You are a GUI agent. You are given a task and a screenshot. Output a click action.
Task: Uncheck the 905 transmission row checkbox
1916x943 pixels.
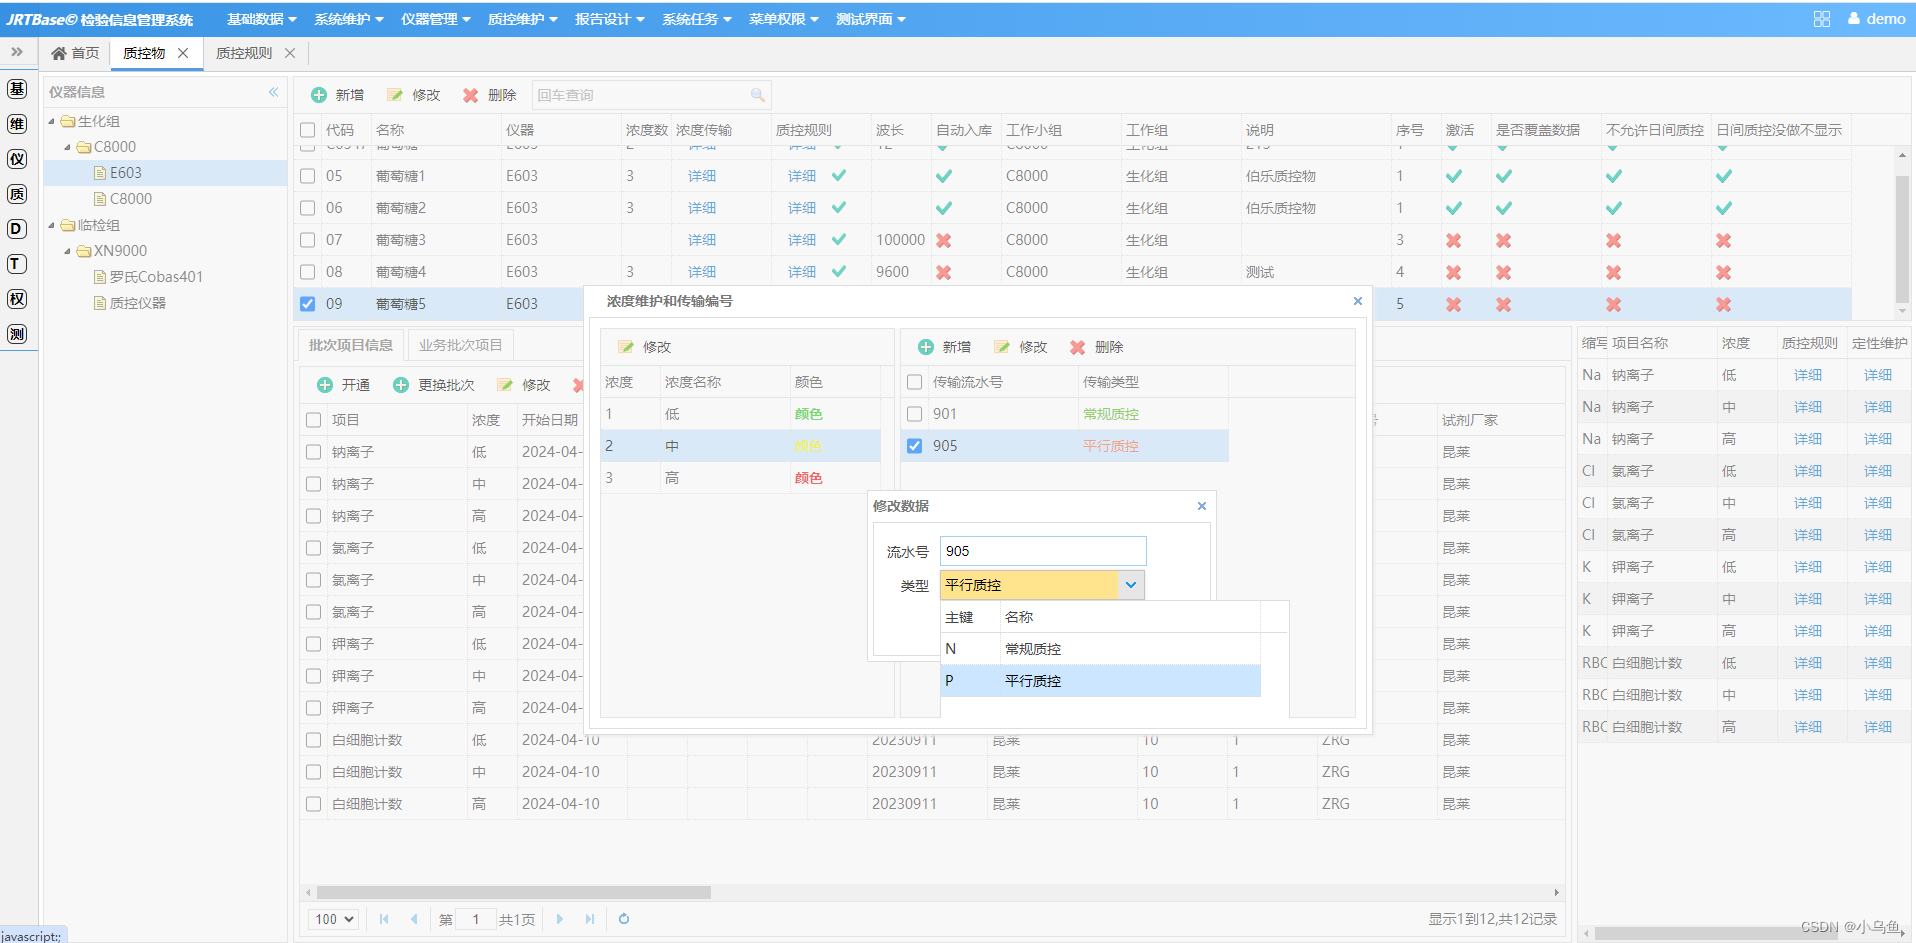coord(915,446)
